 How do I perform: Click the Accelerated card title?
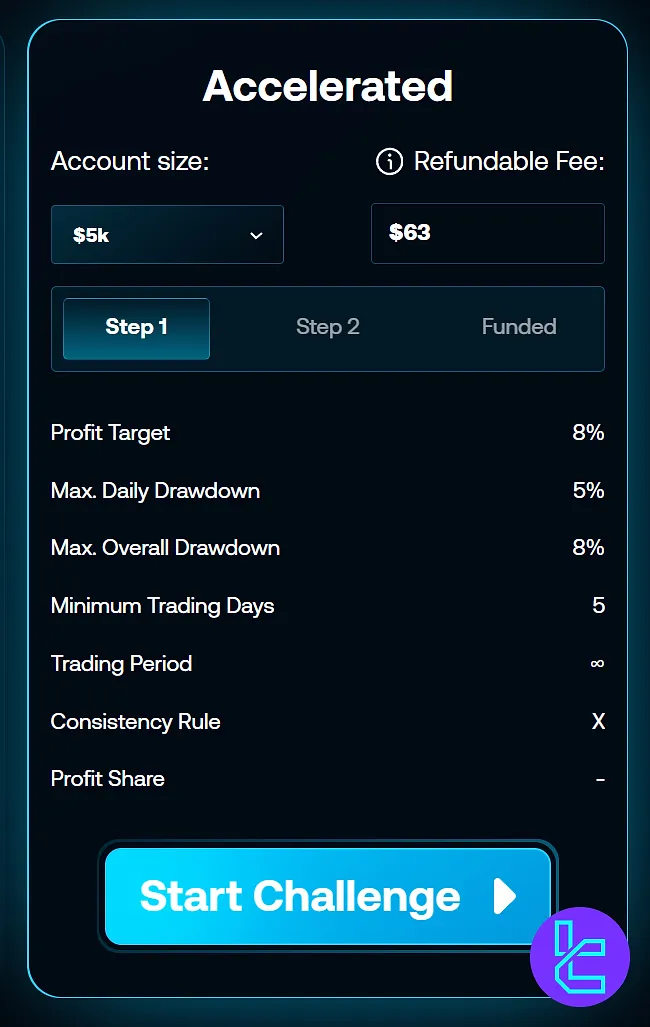(327, 86)
